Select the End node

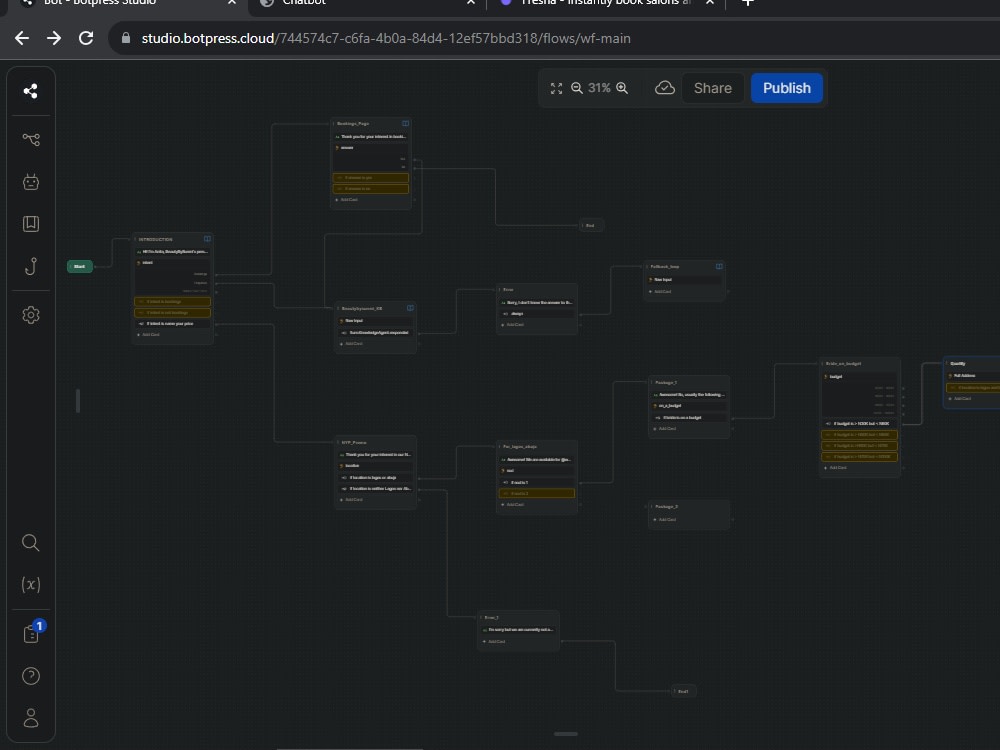click(591, 225)
